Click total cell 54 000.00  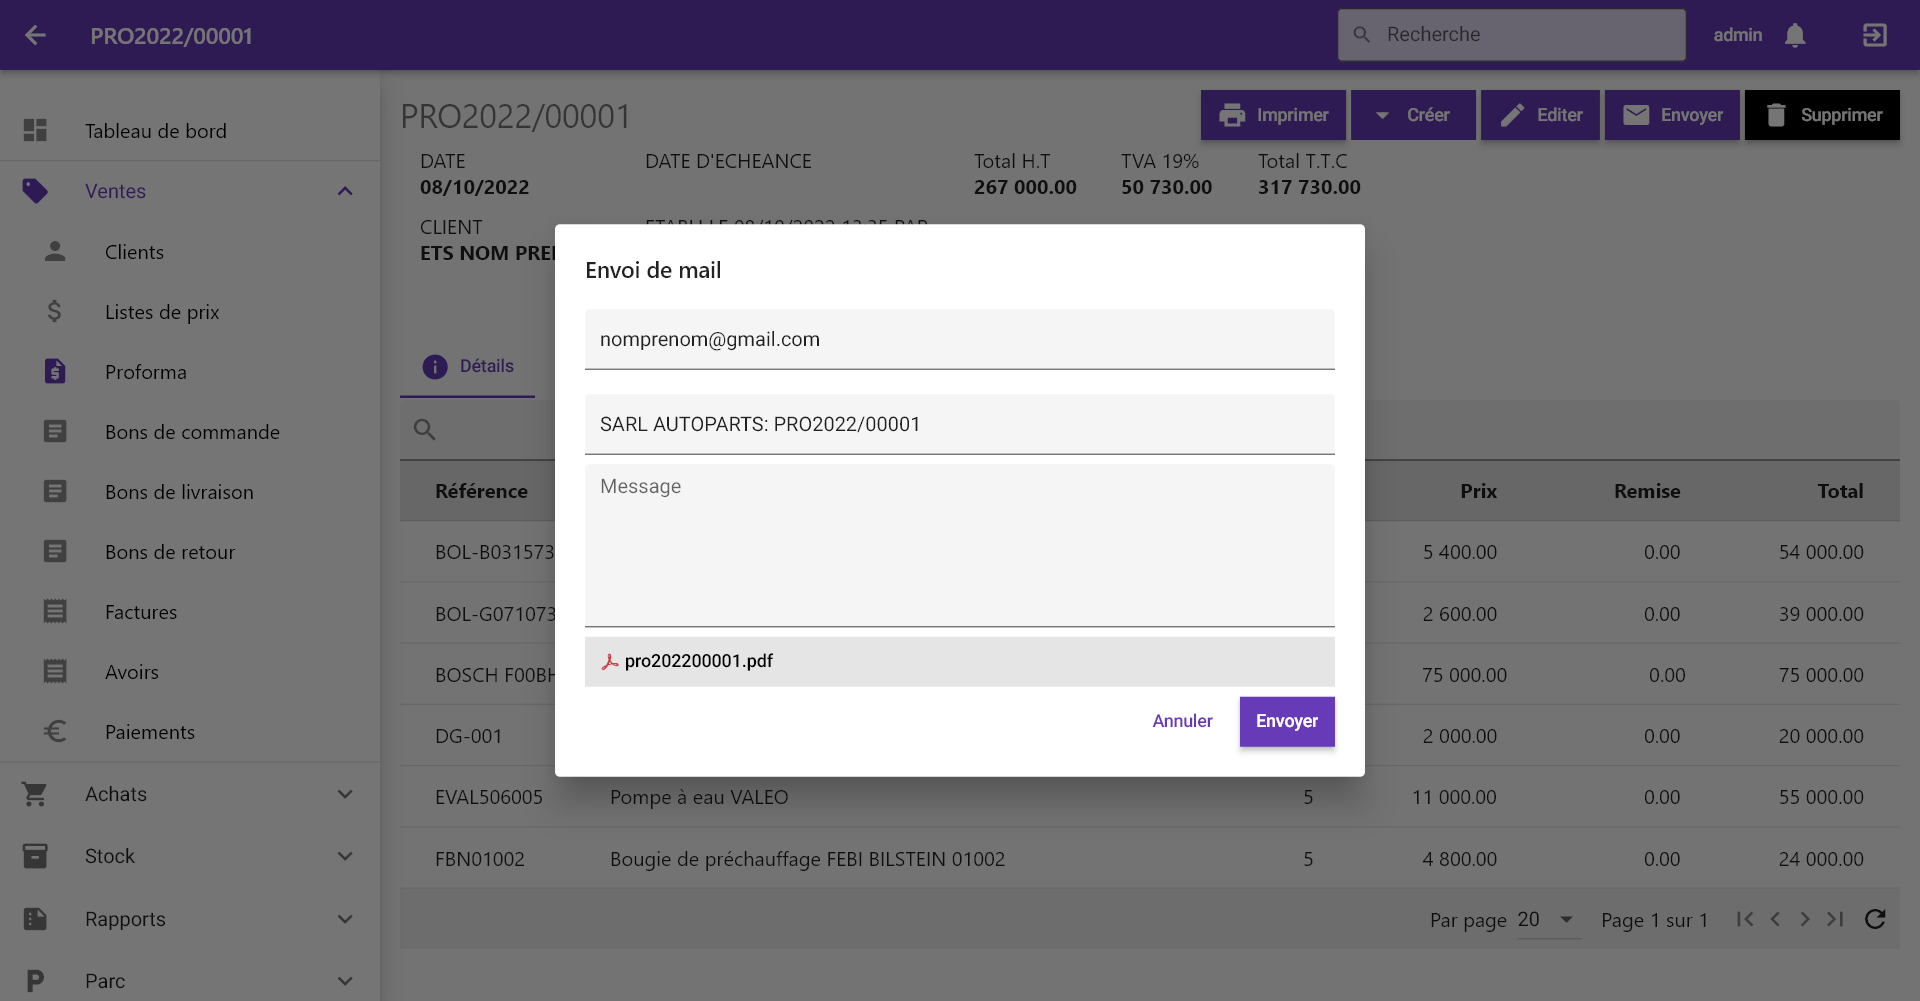pos(1821,552)
